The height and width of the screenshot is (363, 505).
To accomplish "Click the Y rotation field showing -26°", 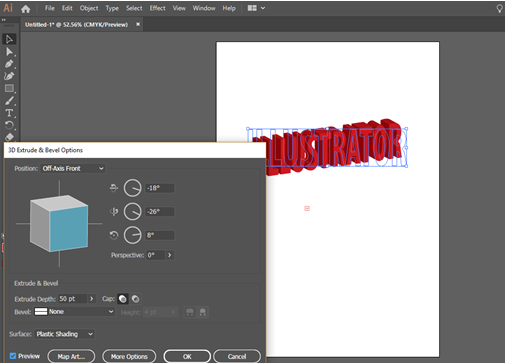I will pos(160,211).
